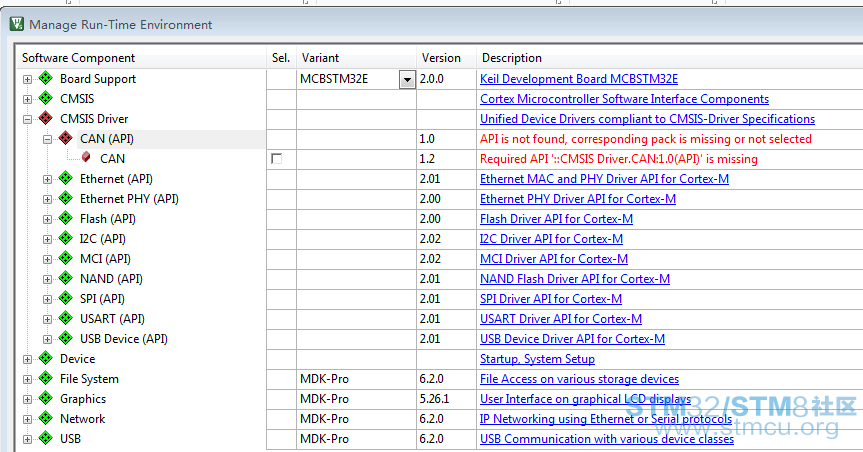Image resolution: width=863 pixels, height=452 pixels.
Task: Expand the Graphics node
Action: (27, 399)
